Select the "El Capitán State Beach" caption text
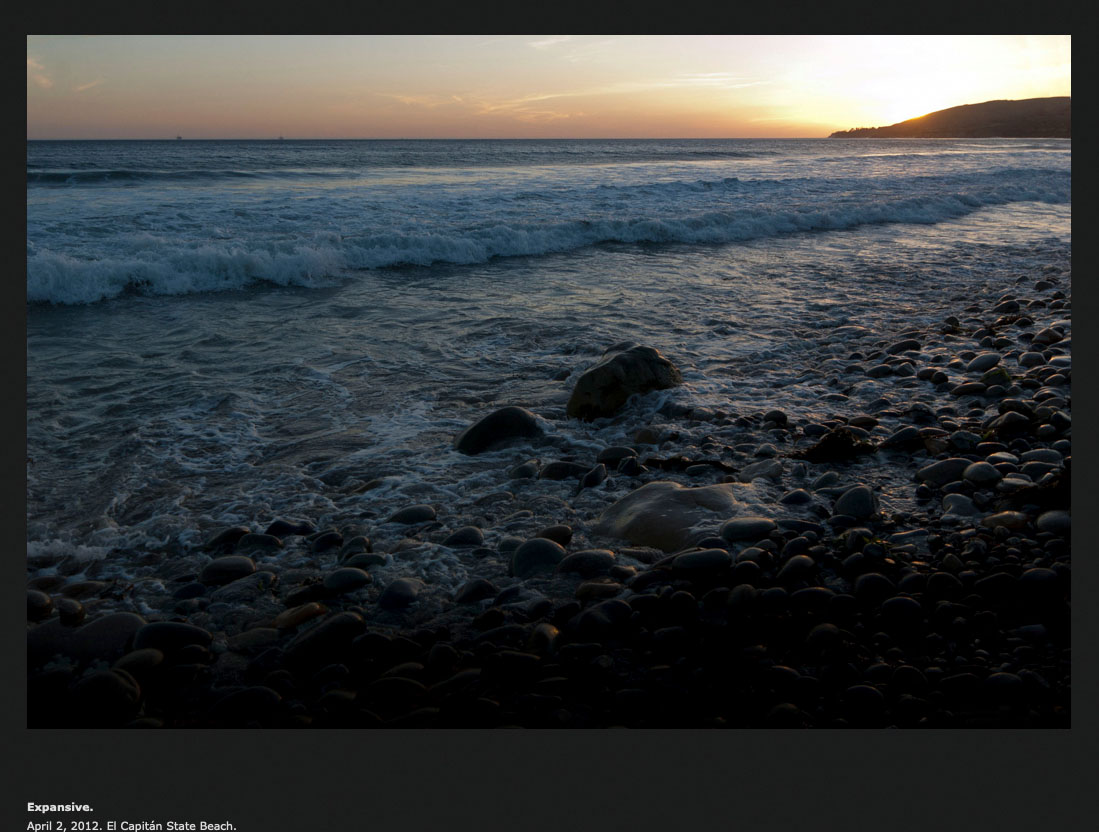This screenshot has width=1099, height=832. tap(171, 826)
